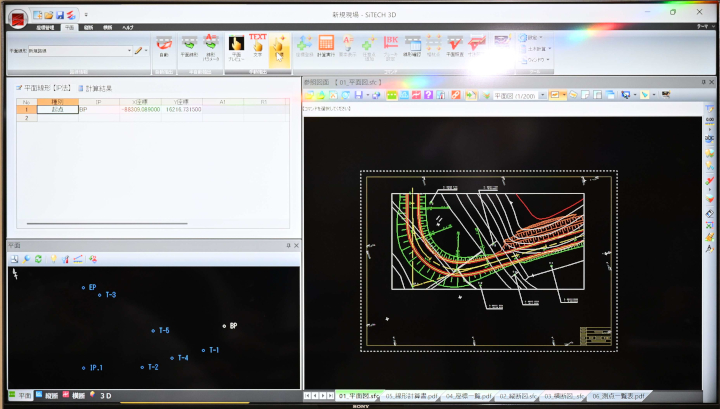Open the plan preview hand icon
The image size is (720, 409).
(236, 45)
